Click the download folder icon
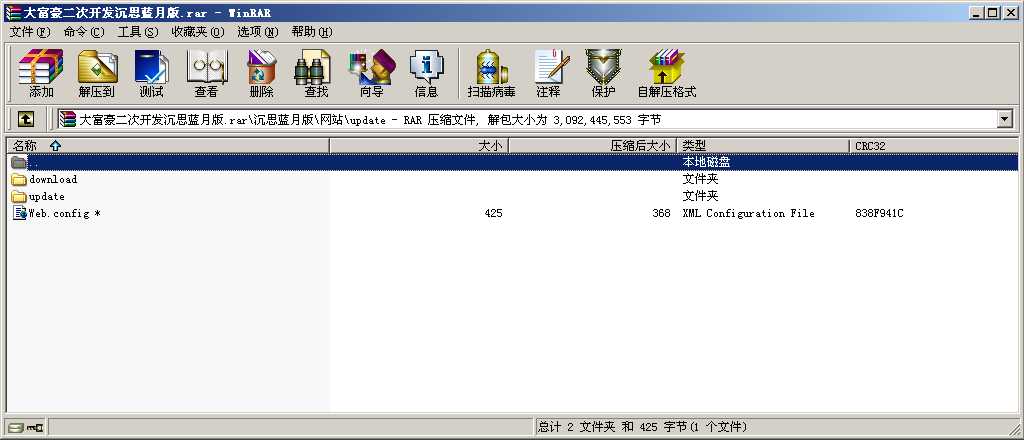Image resolution: width=1024 pixels, height=440 pixels. tap(19, 180)
